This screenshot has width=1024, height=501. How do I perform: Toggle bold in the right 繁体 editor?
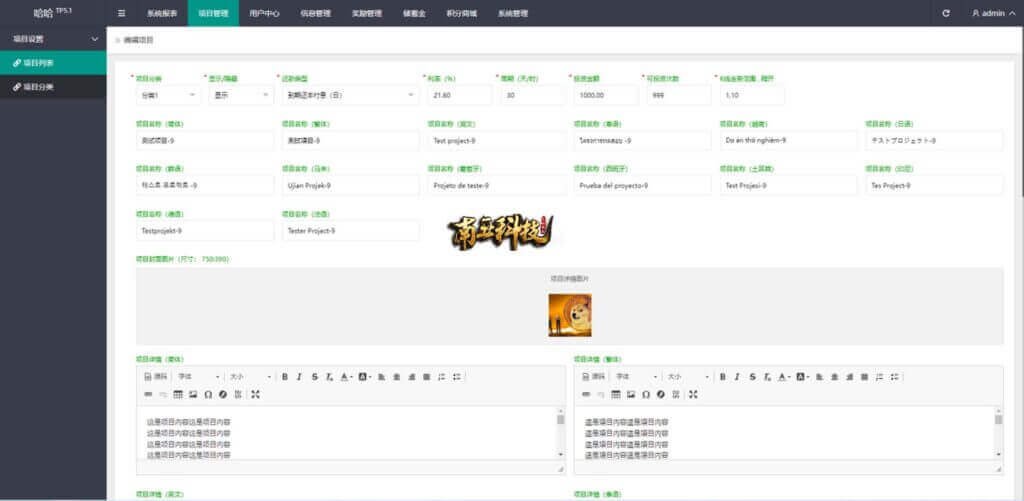722,377
